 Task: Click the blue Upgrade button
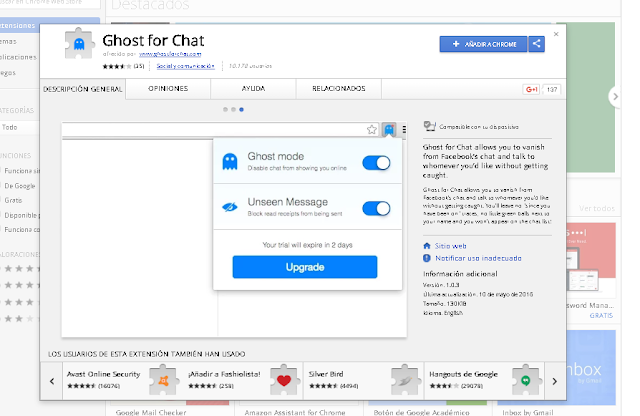[x=305, y=267]
